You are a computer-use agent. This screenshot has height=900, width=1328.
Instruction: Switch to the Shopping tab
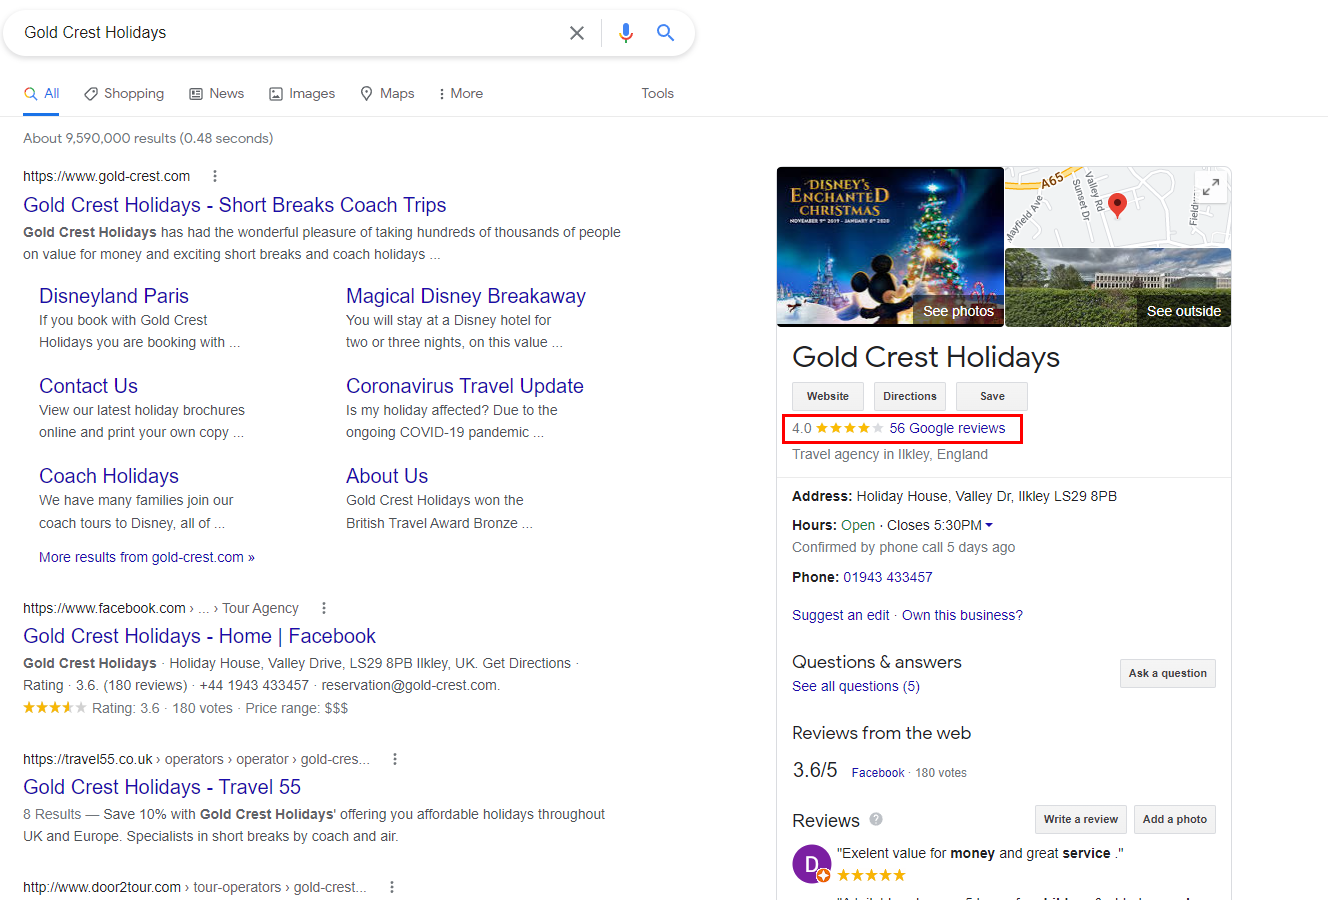[x=124, y=93]
